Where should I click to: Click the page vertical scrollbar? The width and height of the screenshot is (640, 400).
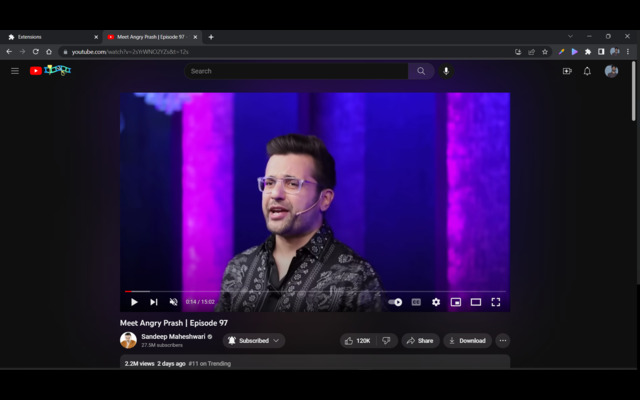tap(633, 91)
